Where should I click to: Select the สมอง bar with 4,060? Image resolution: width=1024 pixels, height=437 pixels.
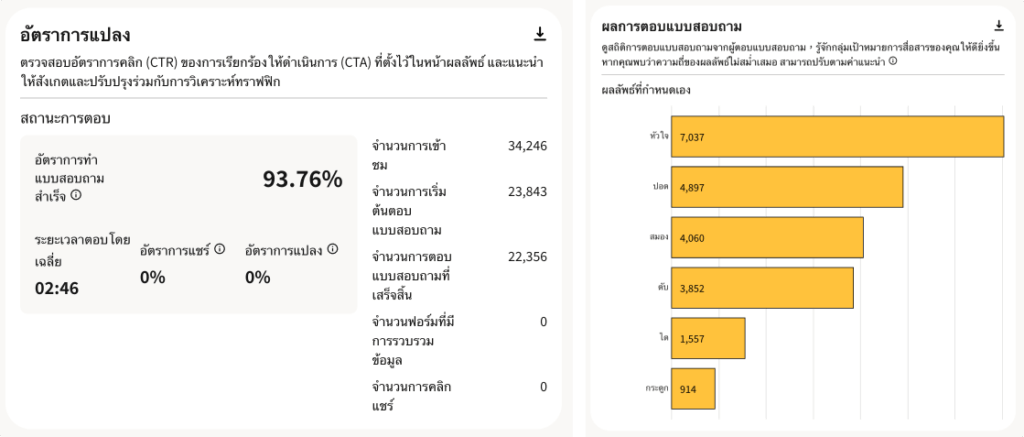(767, 238)
